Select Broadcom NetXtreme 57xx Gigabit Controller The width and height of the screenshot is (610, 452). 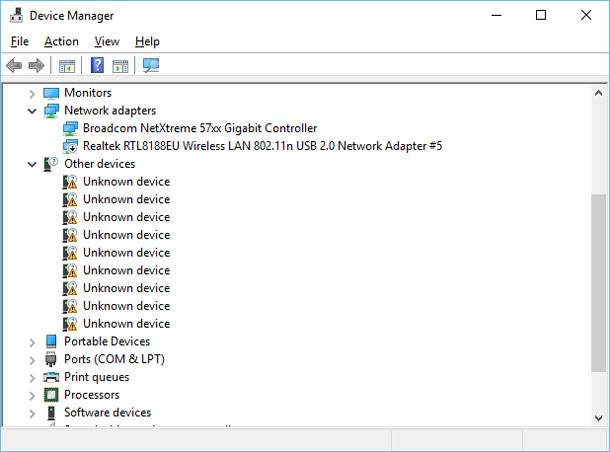[x=200, y=128]
